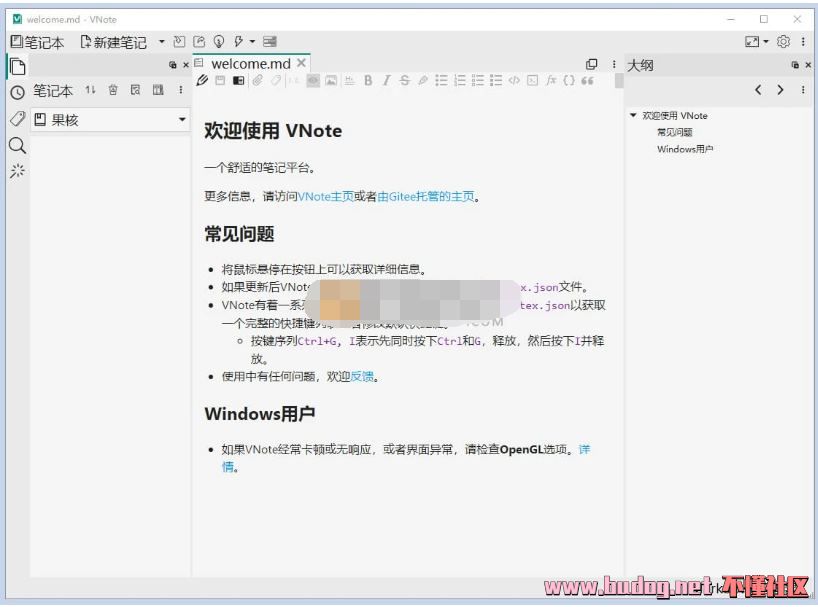This screenshot has width=818, height=607.
Task: Open the VNote主页 link
Action: coord(325,197)
